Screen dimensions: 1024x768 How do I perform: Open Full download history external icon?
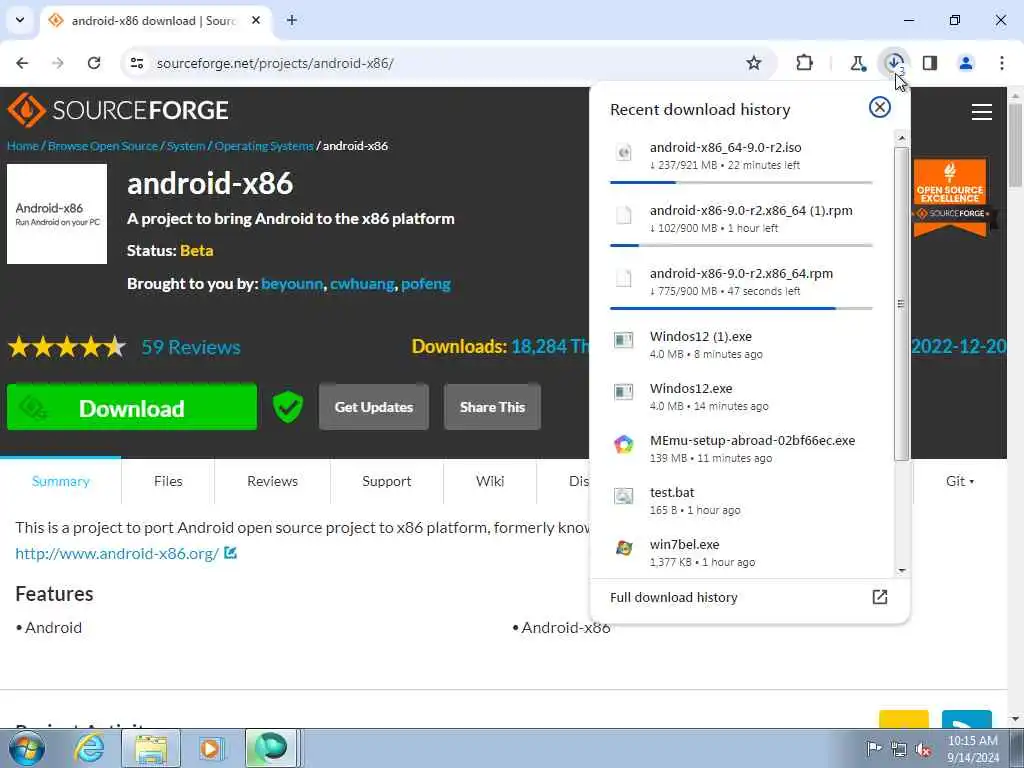pos(880,597)
